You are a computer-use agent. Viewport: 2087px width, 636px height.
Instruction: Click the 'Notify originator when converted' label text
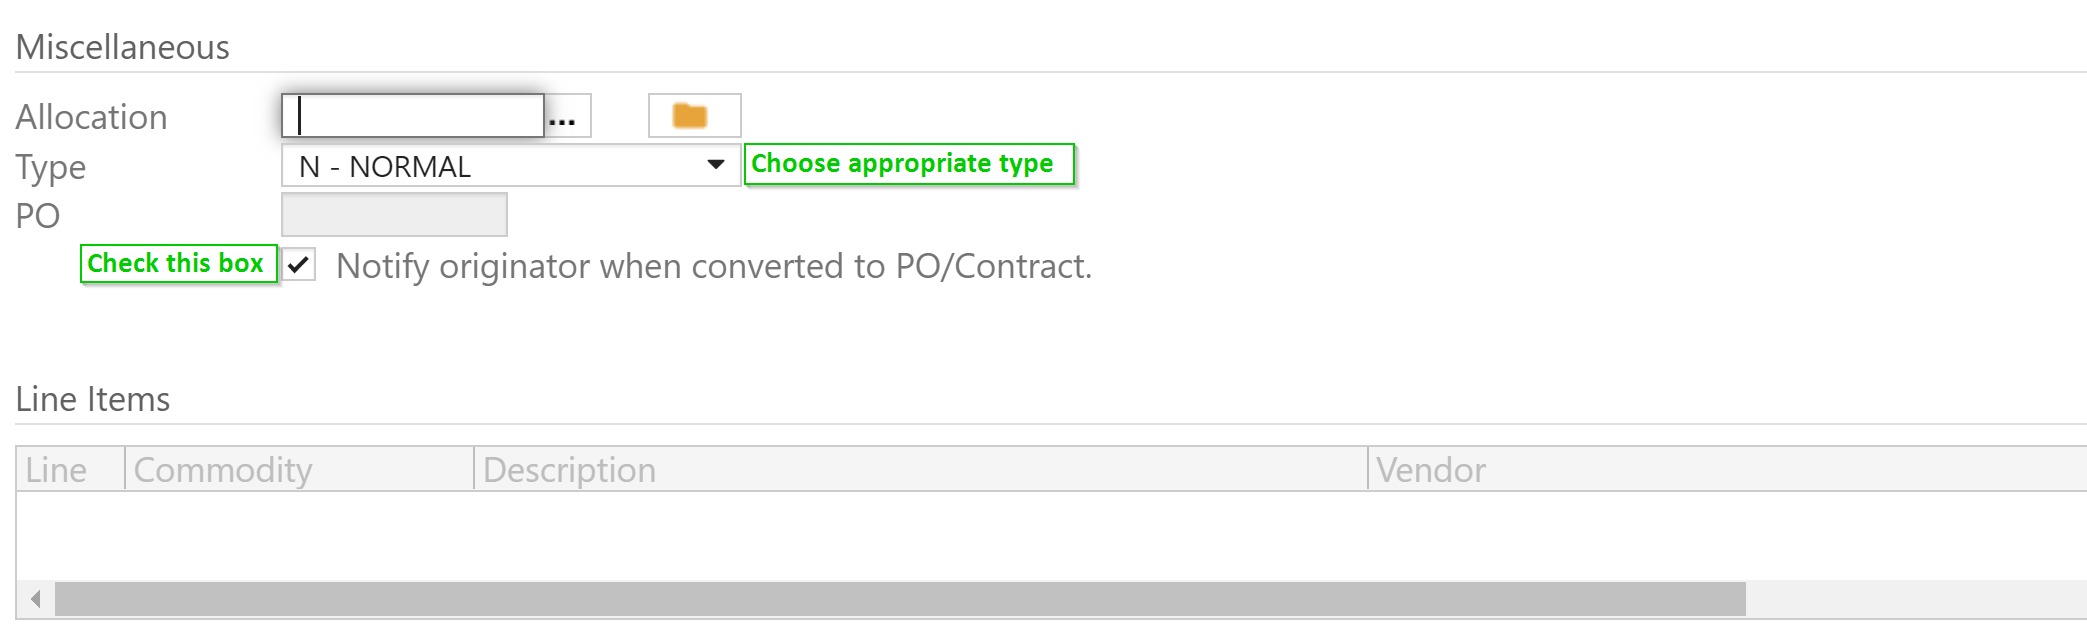[x=714, y=266]
